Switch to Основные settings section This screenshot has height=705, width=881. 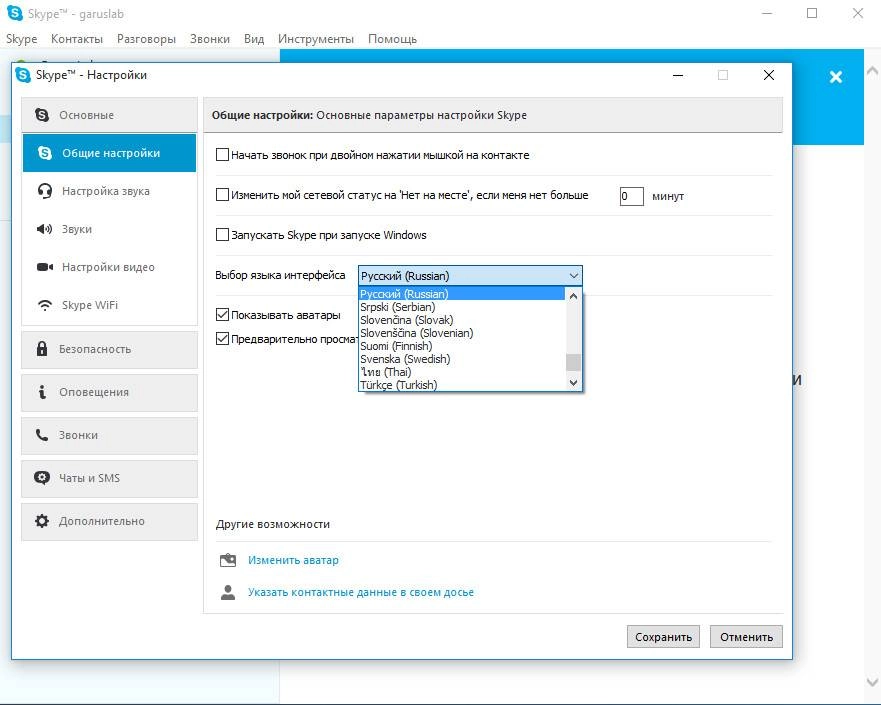coord(110,115)
